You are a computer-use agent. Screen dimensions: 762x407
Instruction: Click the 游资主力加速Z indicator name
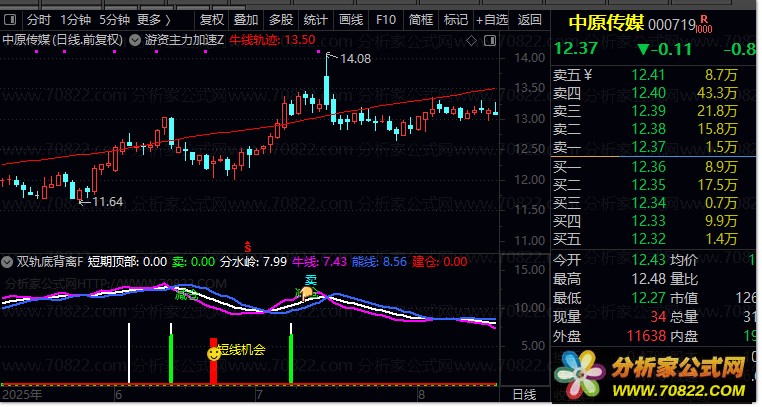click(184, 40)
